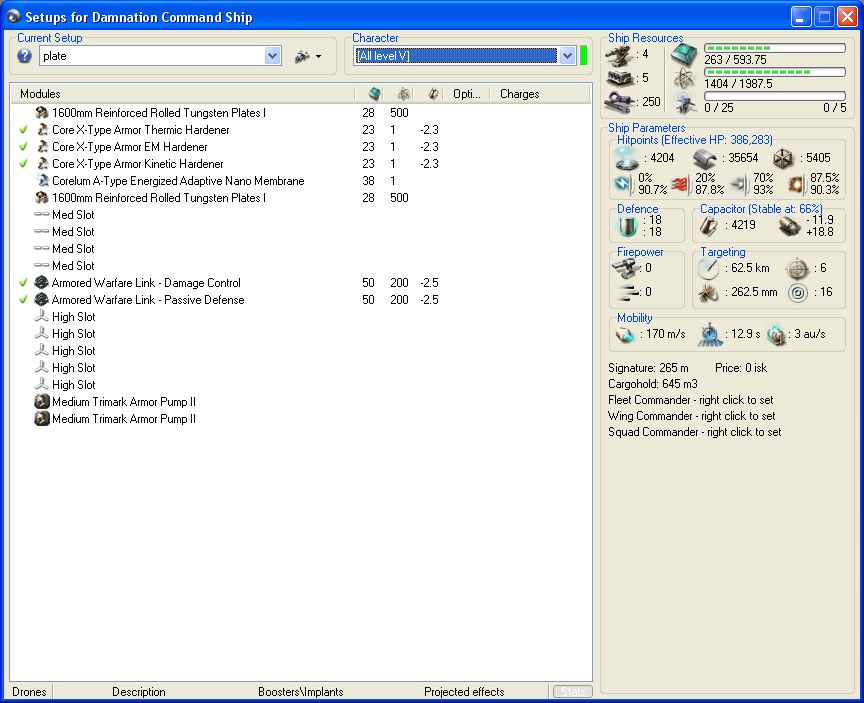Click the CPU usage progress bar
This screenshot has width=864, height=703.
[x=775, y=48]
